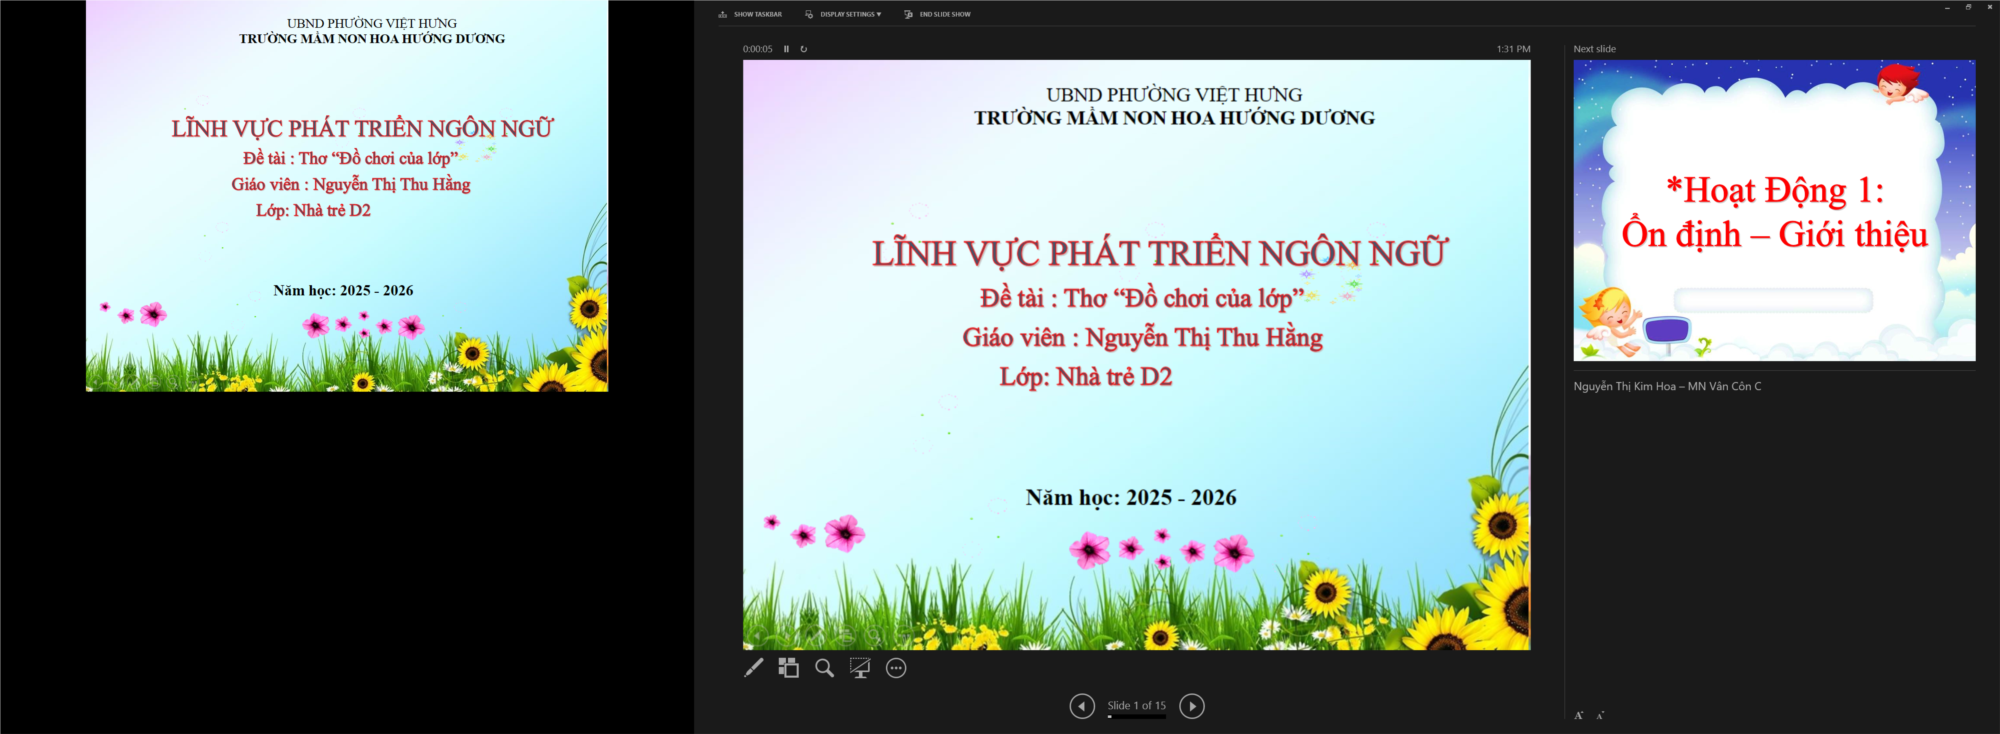2000x734 pixels.
Task: Make the notes text smaller
Action: [1601, 715]
